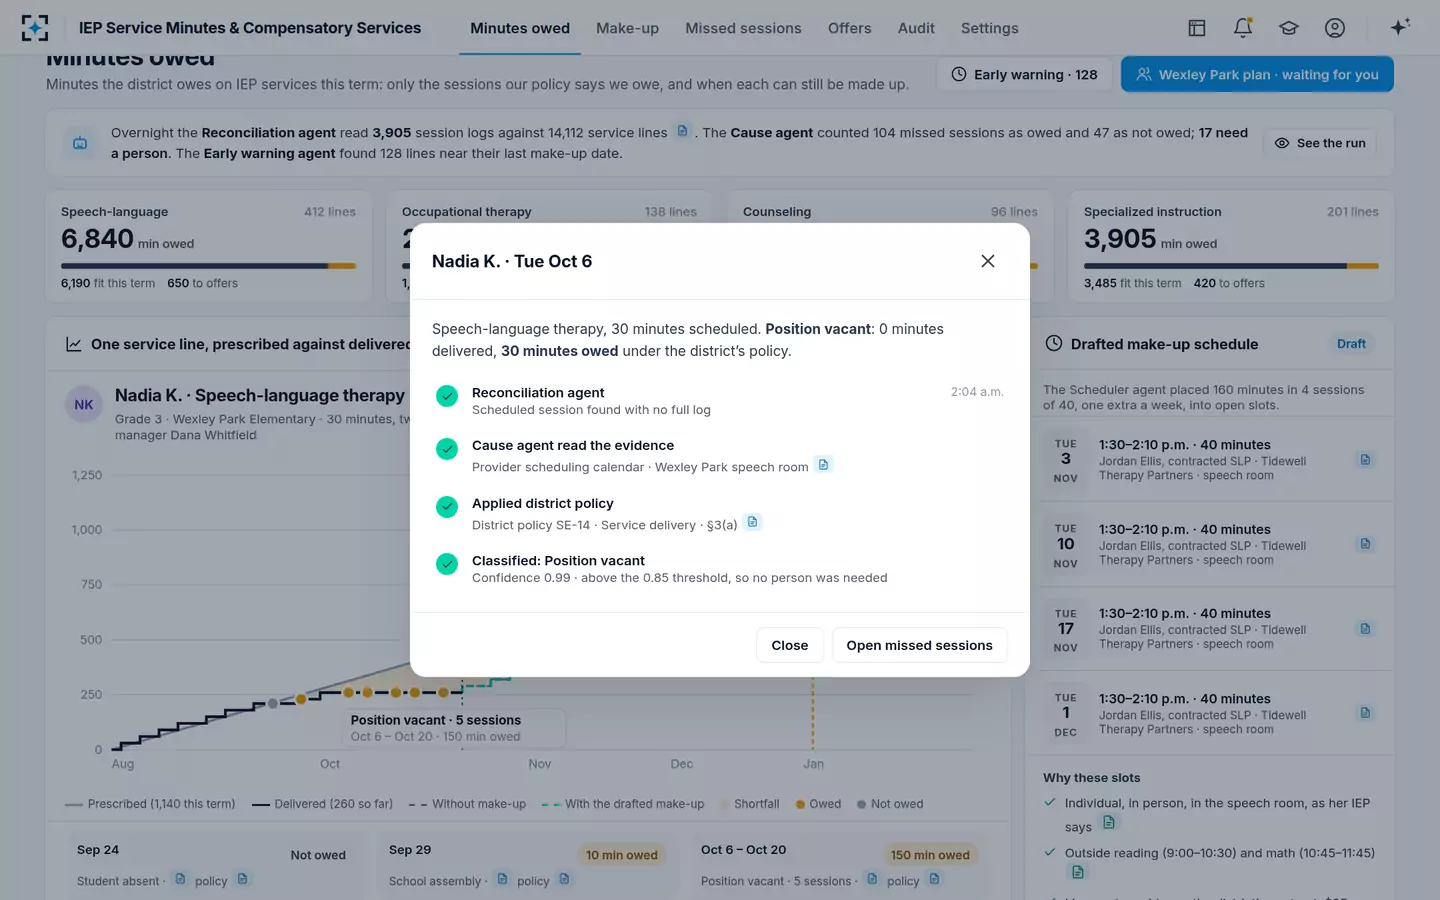
Task: Select the Minutes owed tab
Action: (520, 28)
